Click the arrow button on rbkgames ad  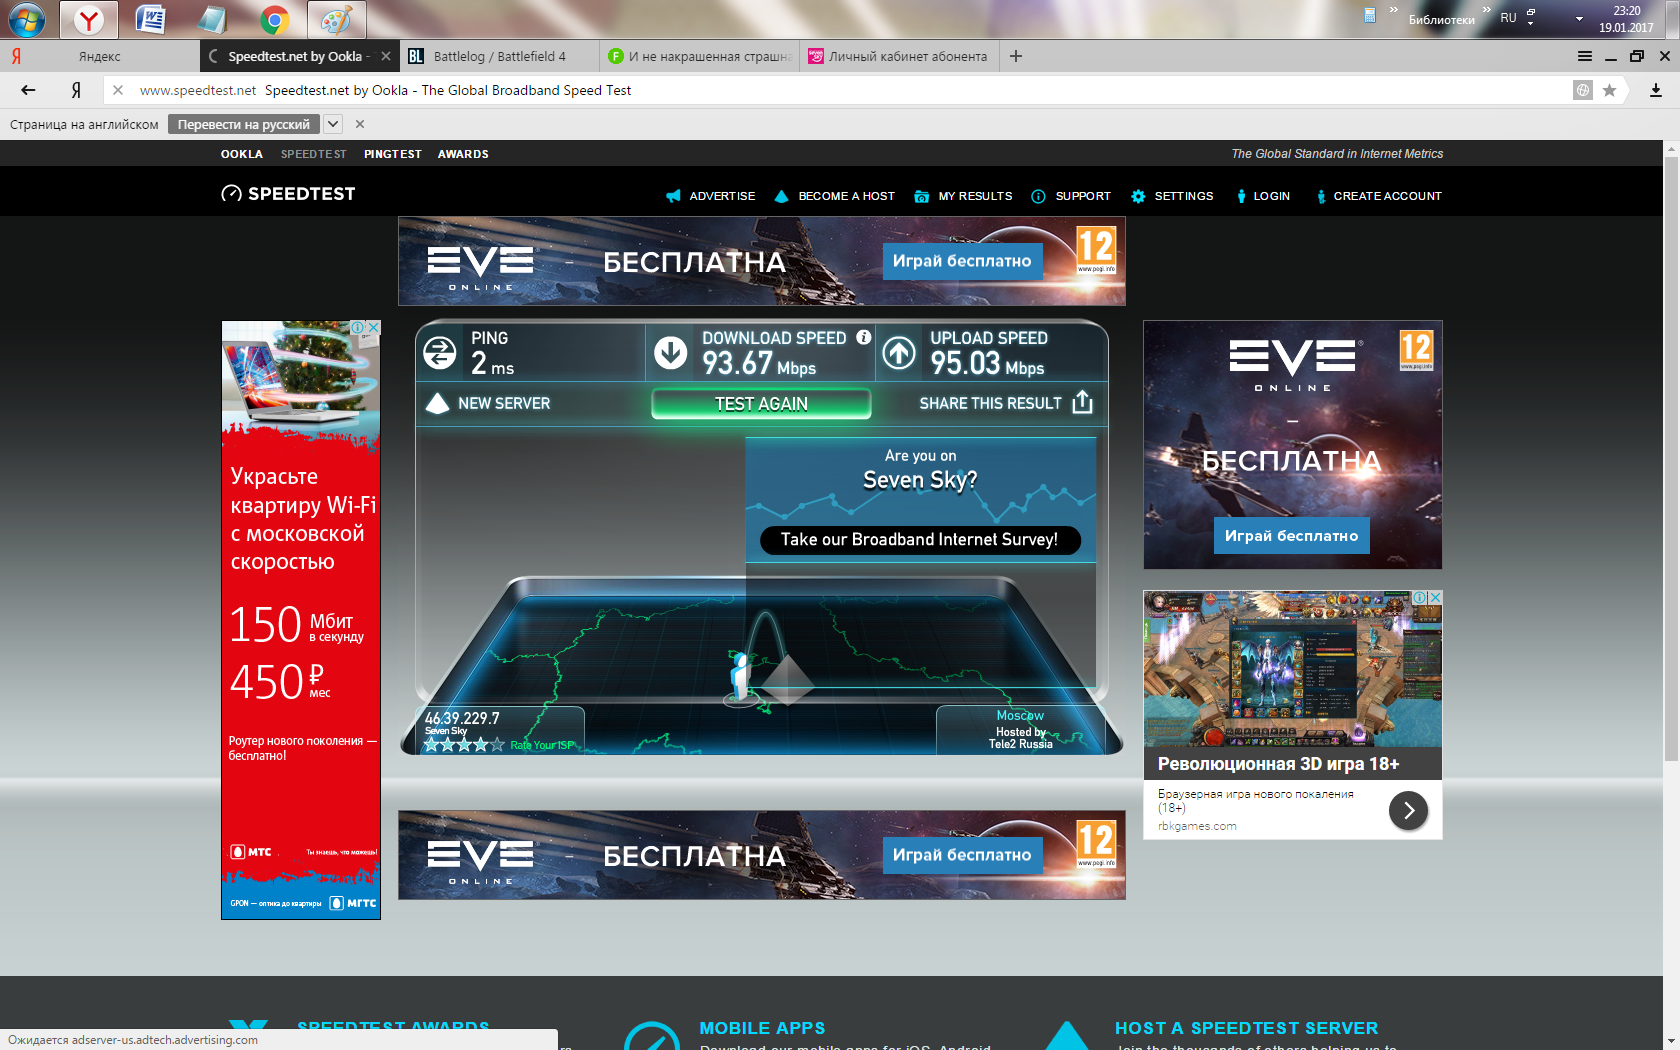[x=1408, y=810]
